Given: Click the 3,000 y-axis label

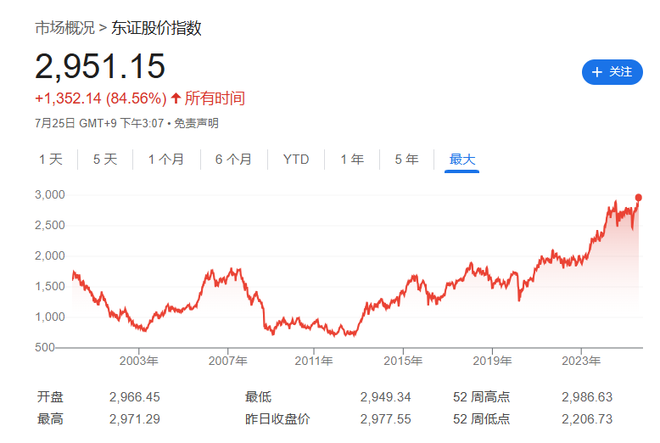Looking at the screenshot, I should pos(50,195).
